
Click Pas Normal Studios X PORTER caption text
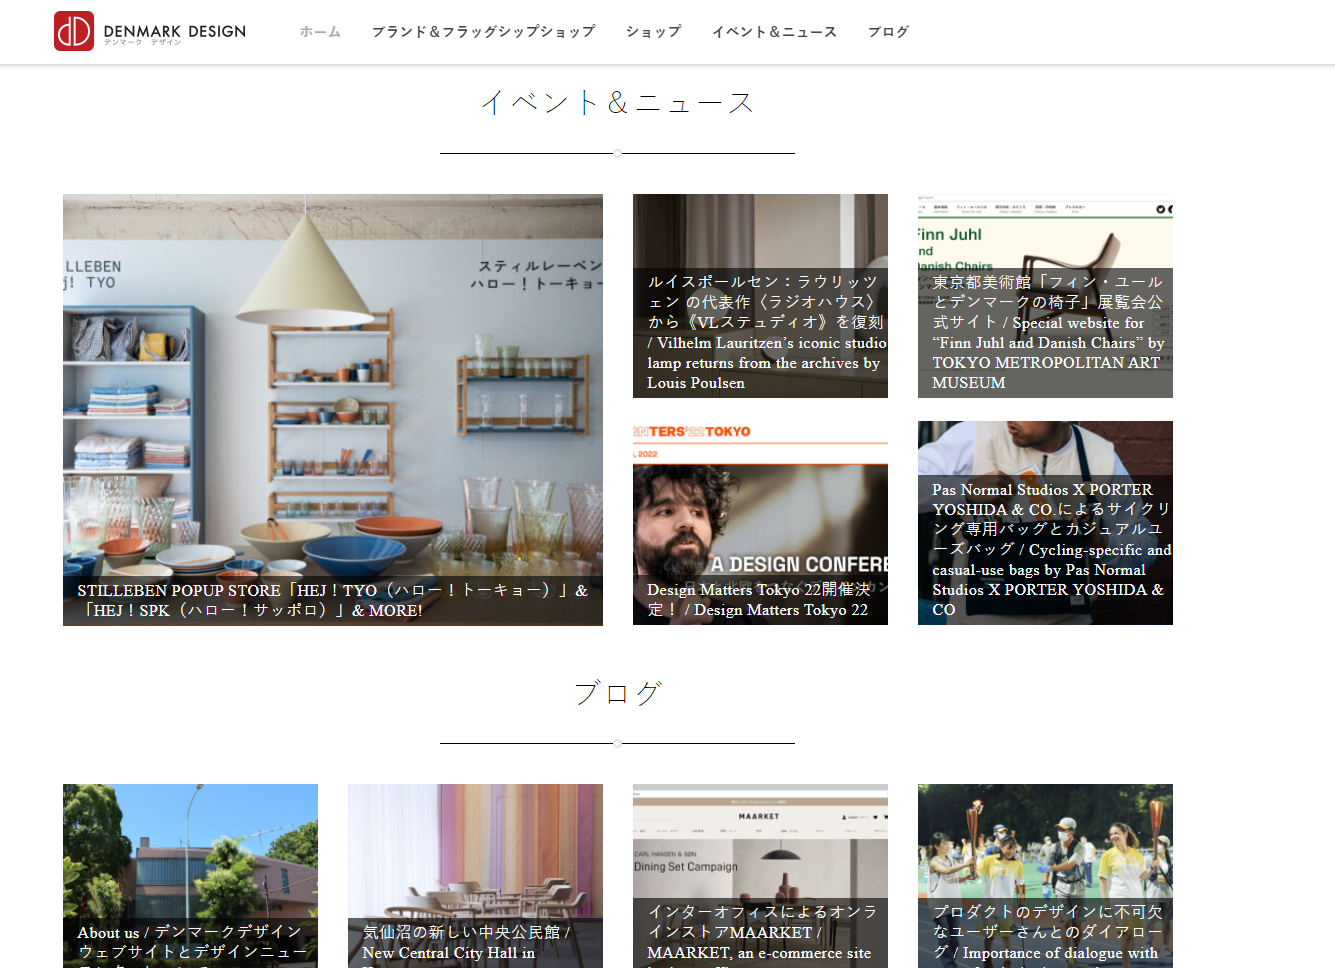[x=1051, y=550]
